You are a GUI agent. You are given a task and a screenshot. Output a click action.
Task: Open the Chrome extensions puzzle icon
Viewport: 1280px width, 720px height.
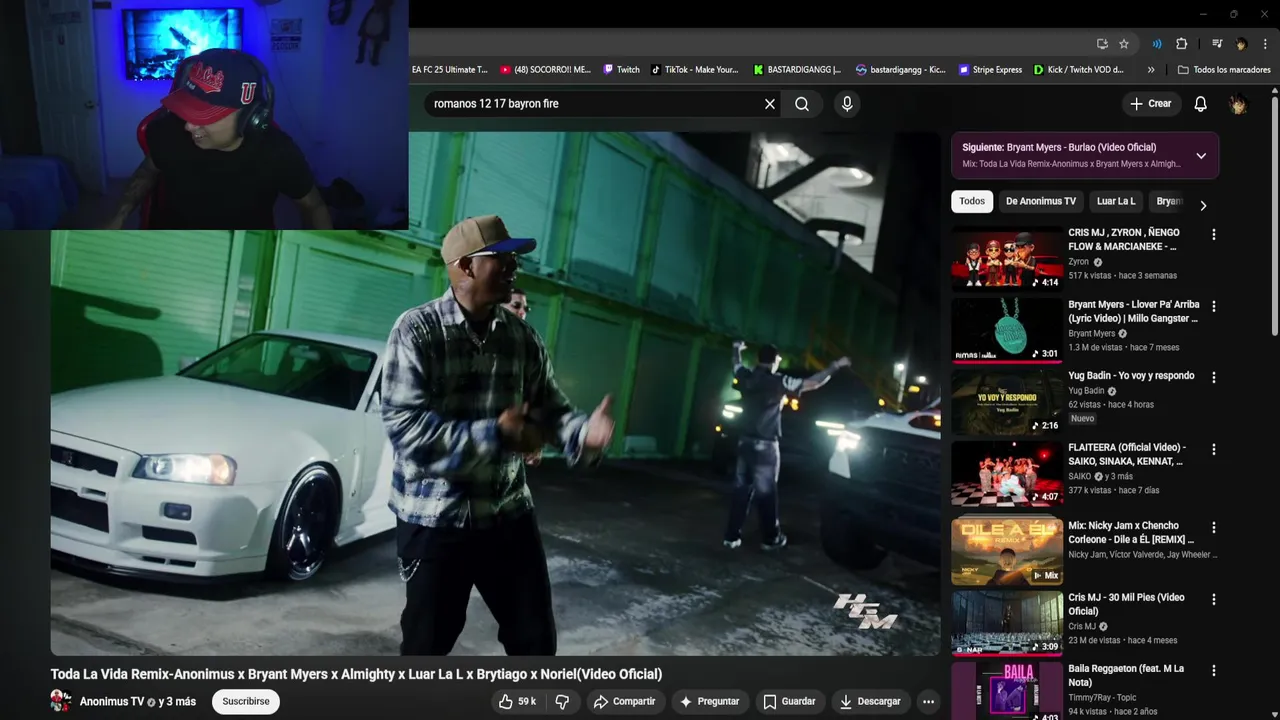(x=1181, y=44)
